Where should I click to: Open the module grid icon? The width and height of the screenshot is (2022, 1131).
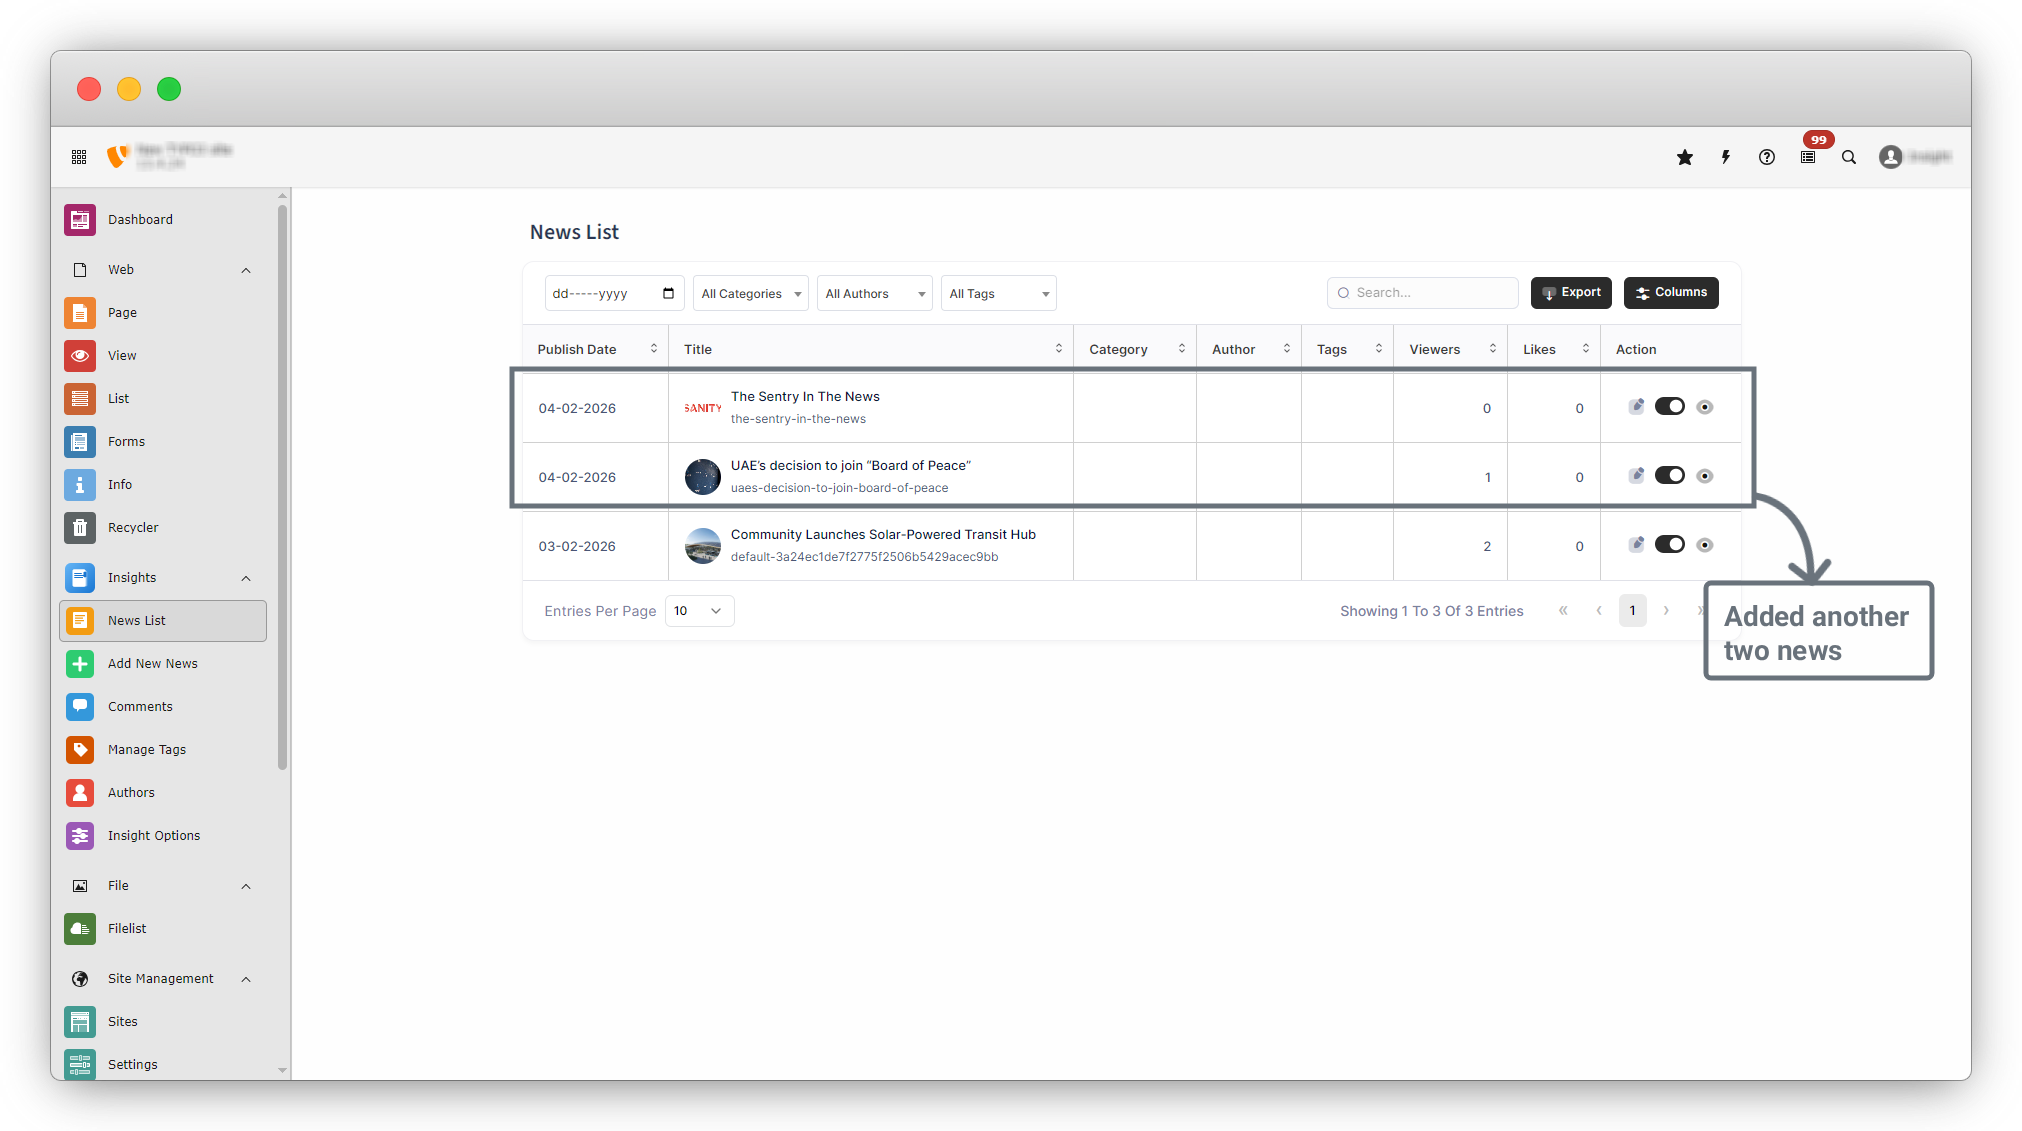(x=79, y=157)
